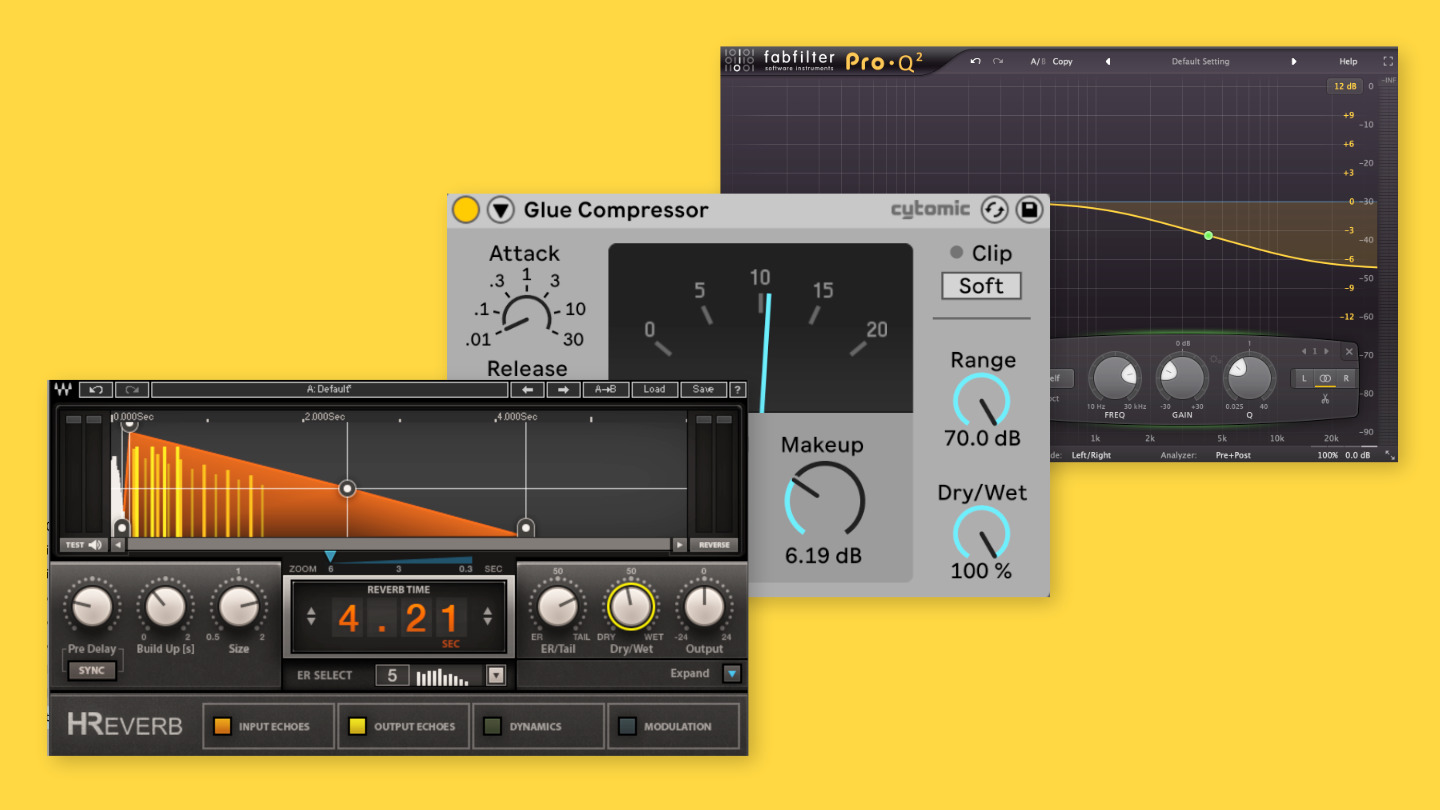This screenshot has width=1440, height=810.
Task: Select R channel in Pro-Q 2
Action: click(x=1346, y=379)
